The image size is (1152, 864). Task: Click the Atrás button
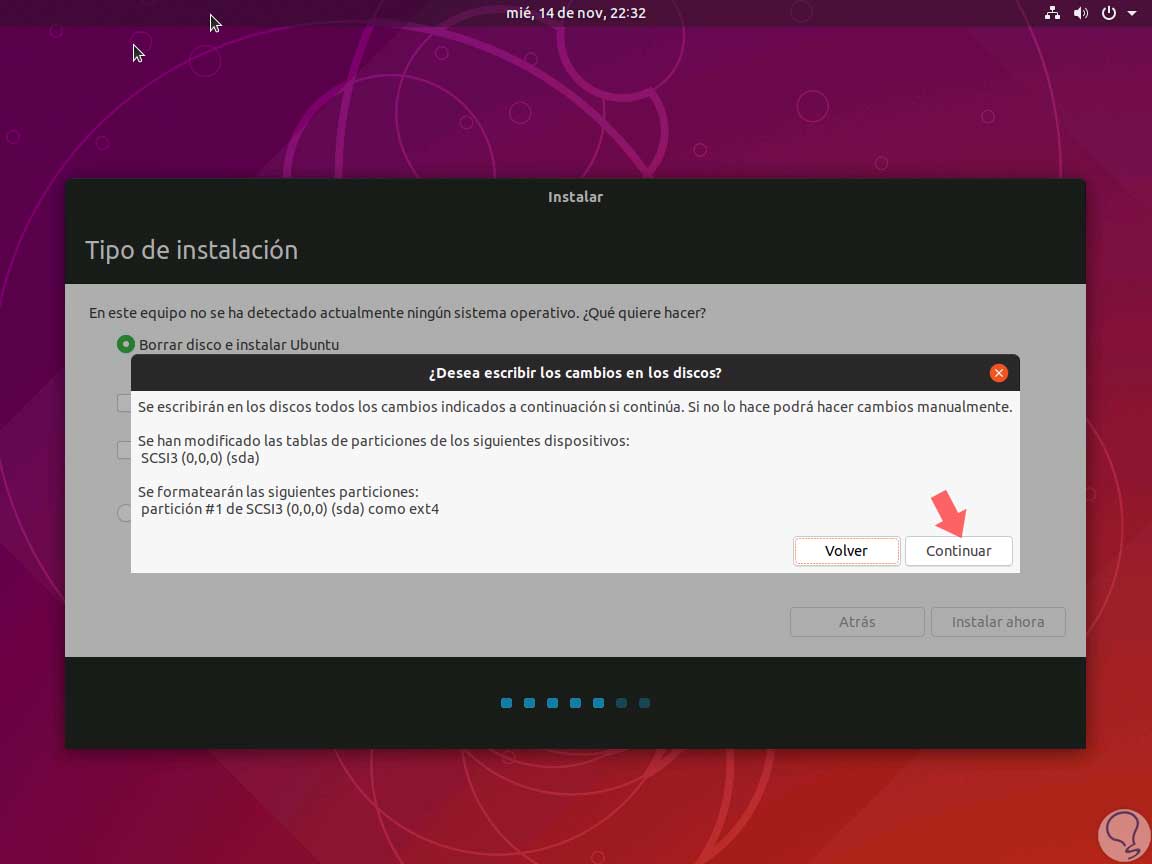(857, 622)
